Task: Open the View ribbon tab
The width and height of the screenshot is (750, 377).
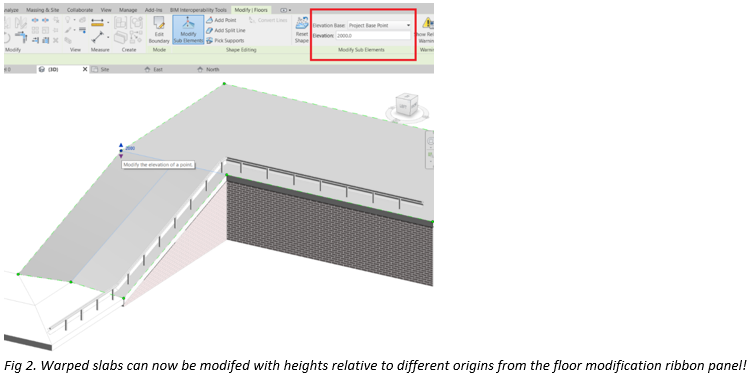Action: coord(106,10)
